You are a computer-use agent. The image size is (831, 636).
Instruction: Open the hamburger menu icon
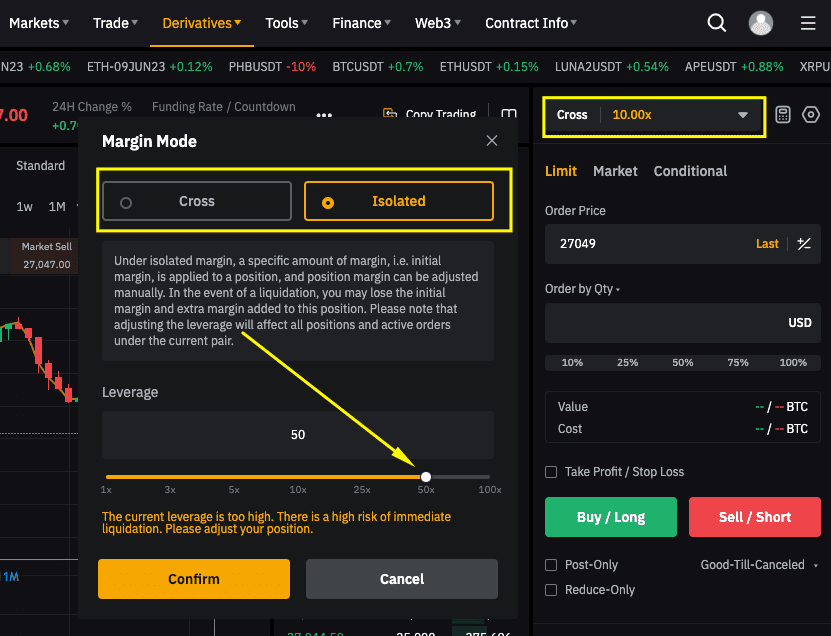click(808, 23)
